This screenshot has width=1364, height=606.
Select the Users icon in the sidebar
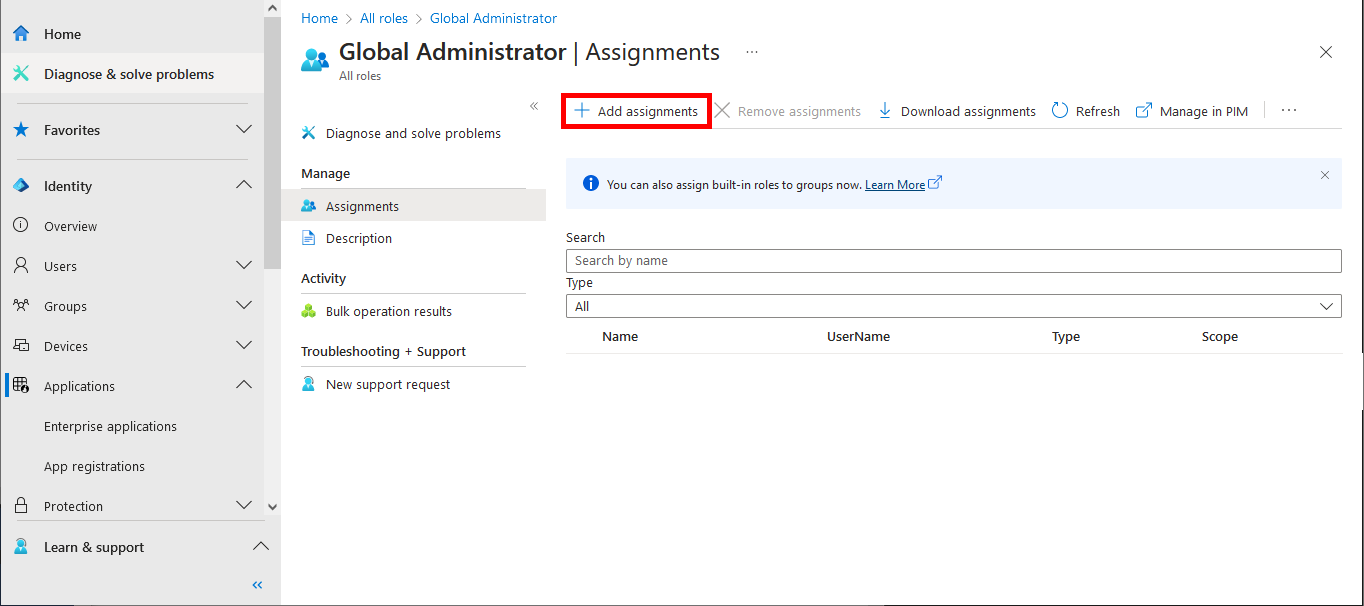click(22, 265)
